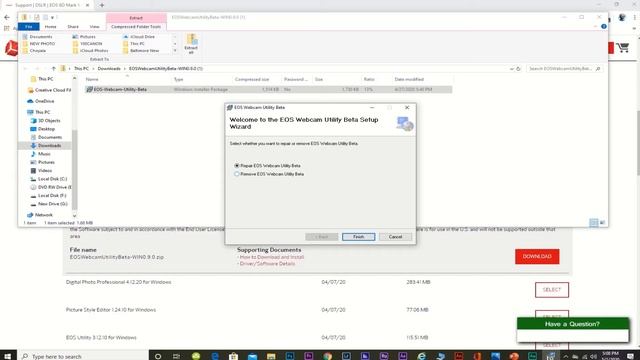Screen dimensions: 640x360
Task: Click the Extract all icon in the ribbon
Action: 191,44
